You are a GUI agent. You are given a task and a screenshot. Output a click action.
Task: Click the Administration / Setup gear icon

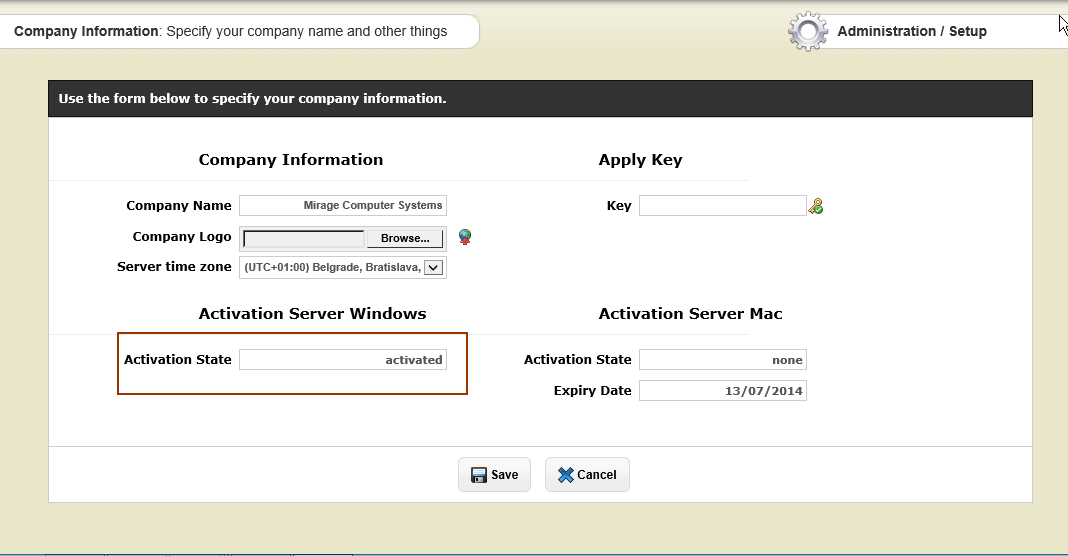coord(807,31)
